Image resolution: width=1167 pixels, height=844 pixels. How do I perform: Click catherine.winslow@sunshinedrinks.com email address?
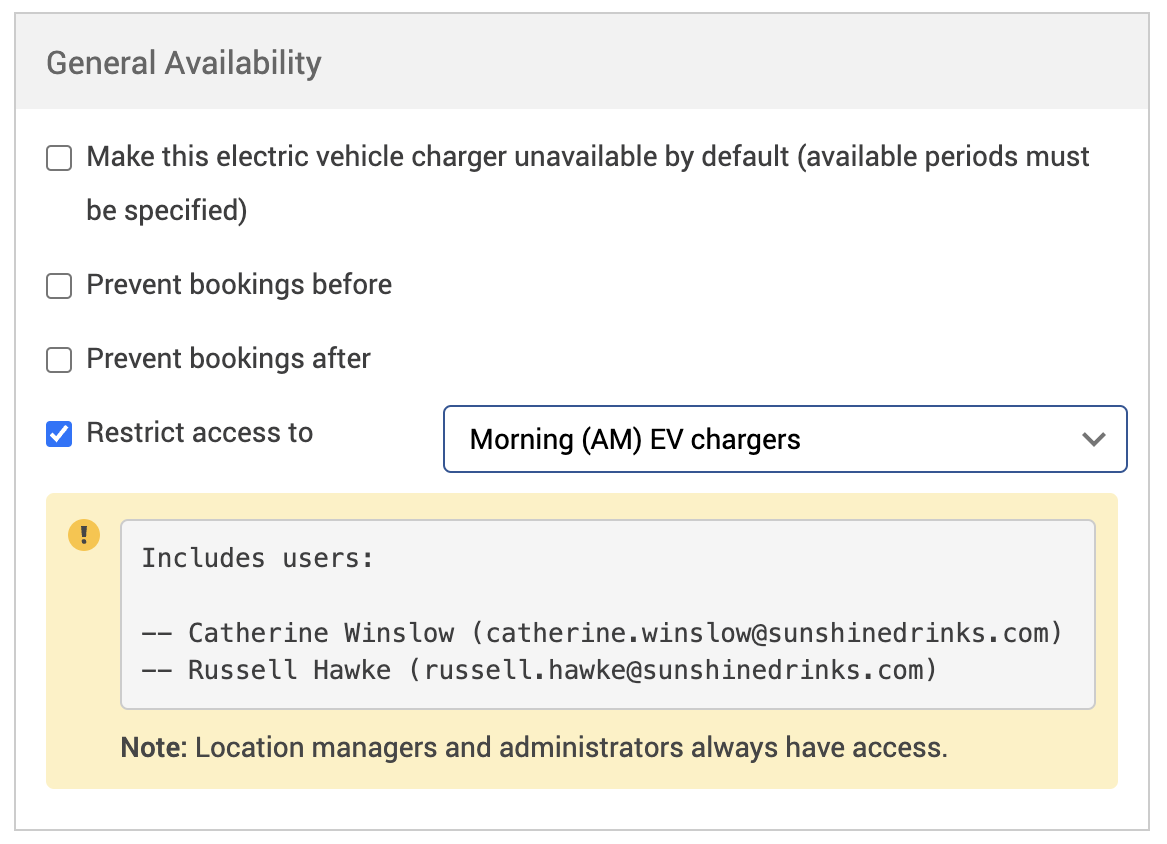point(766,633)
